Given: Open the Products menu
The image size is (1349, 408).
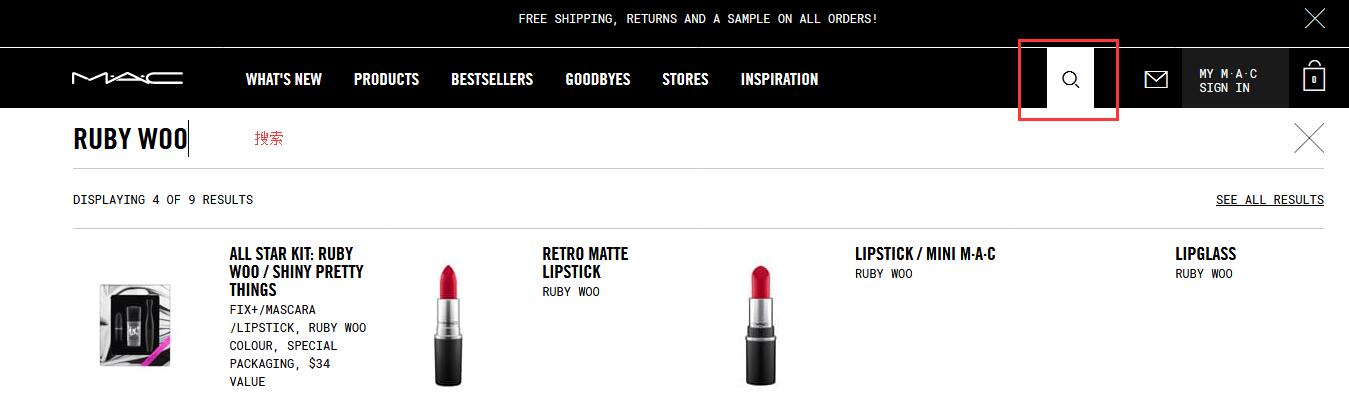Looking at the screenshot, I should click(x=386, y=79).
